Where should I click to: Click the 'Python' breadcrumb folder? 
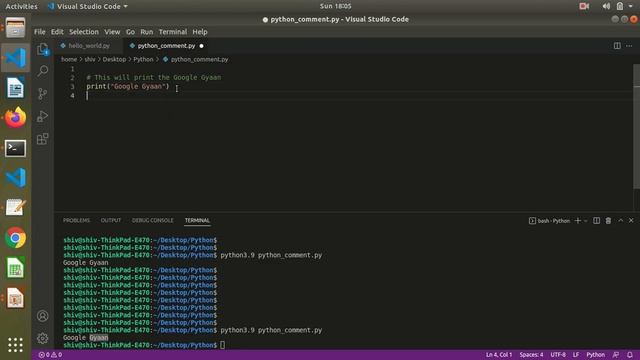(143, 60)
